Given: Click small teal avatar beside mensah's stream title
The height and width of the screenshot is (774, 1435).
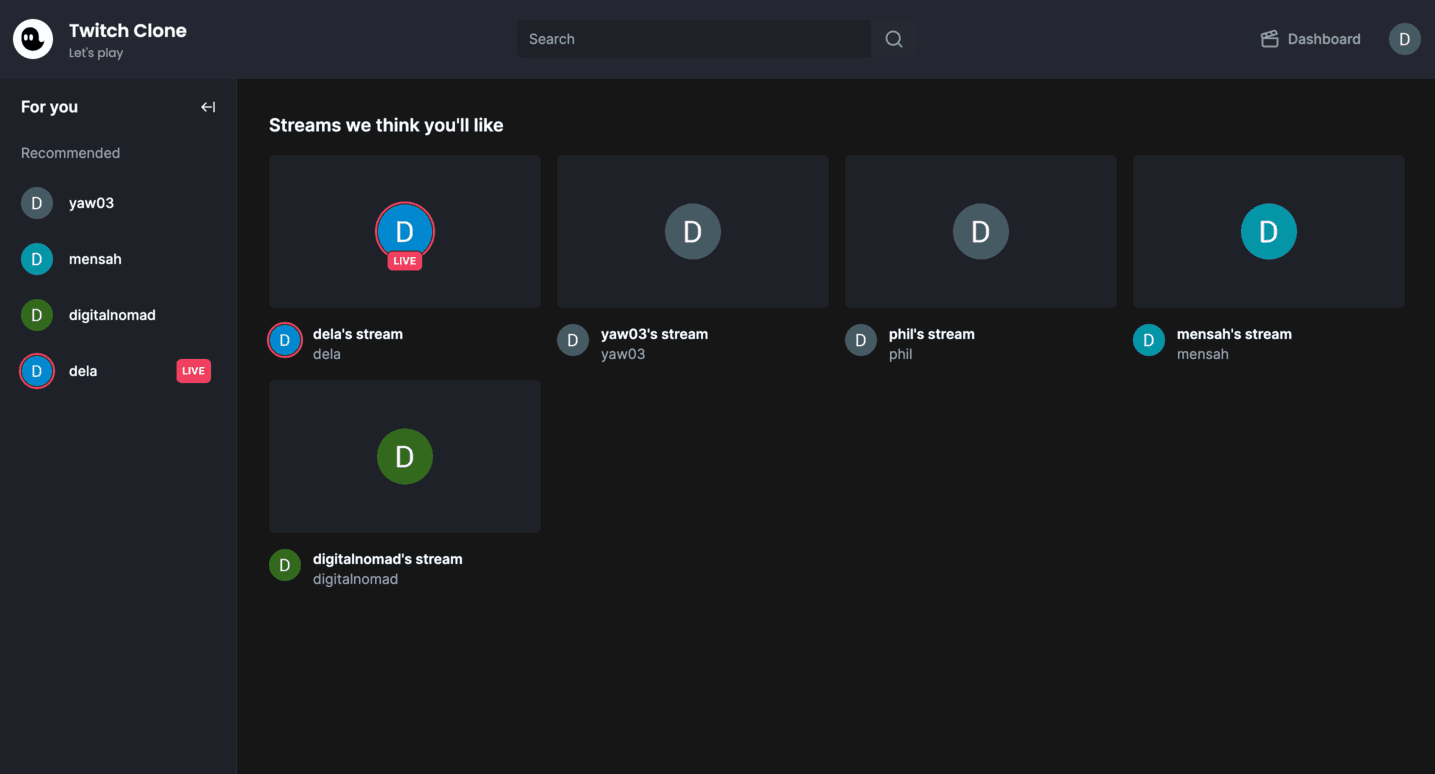Looking at the screenshot, I should click(x=1149, y=341).
